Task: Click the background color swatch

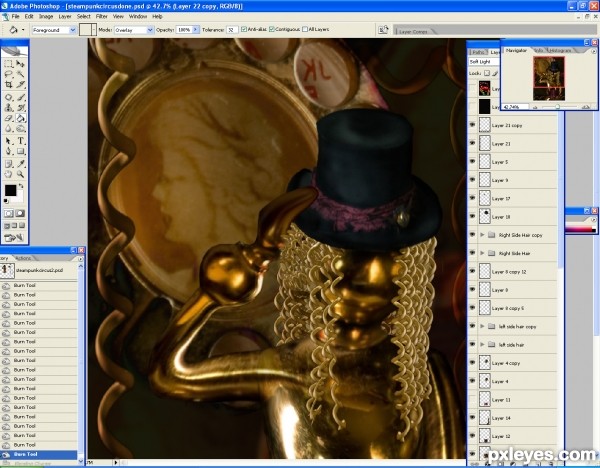Action: coord(19,198)
